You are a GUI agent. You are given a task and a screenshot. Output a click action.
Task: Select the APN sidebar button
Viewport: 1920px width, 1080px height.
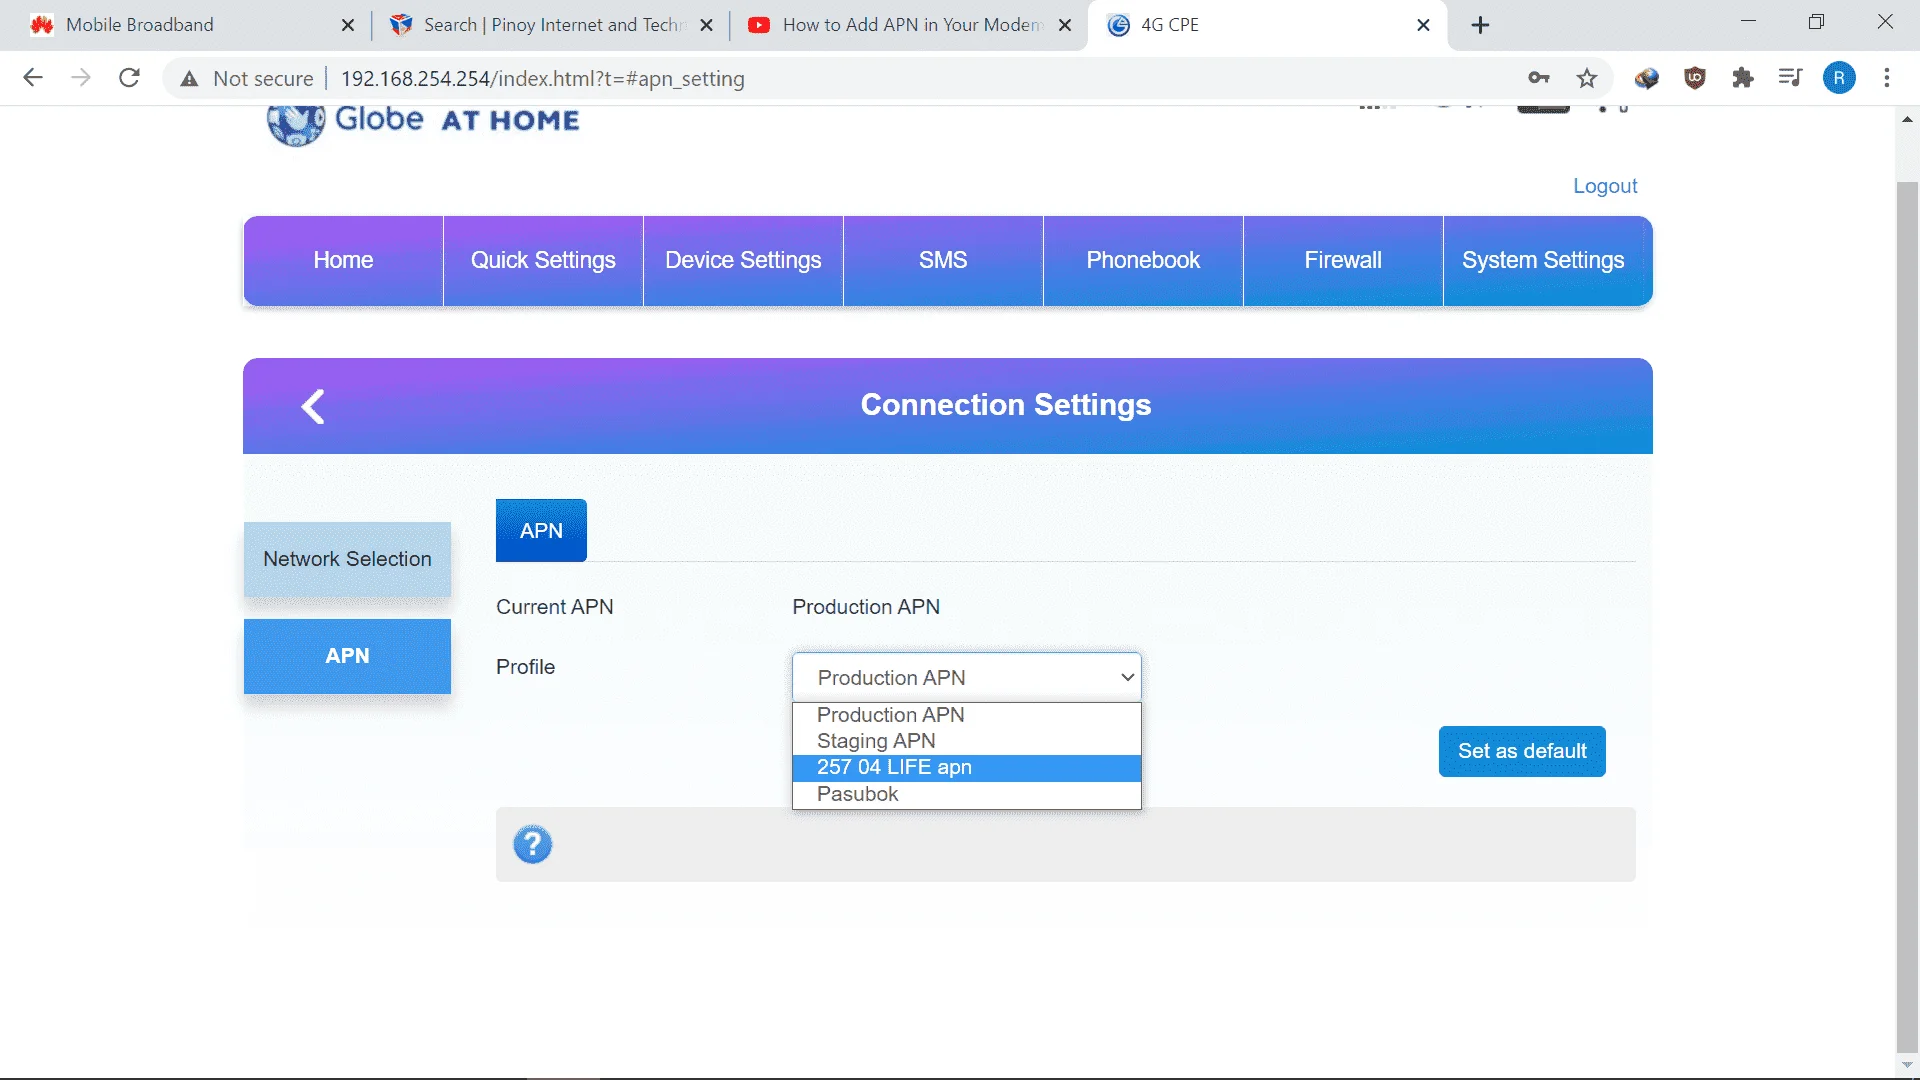[347, 656]
